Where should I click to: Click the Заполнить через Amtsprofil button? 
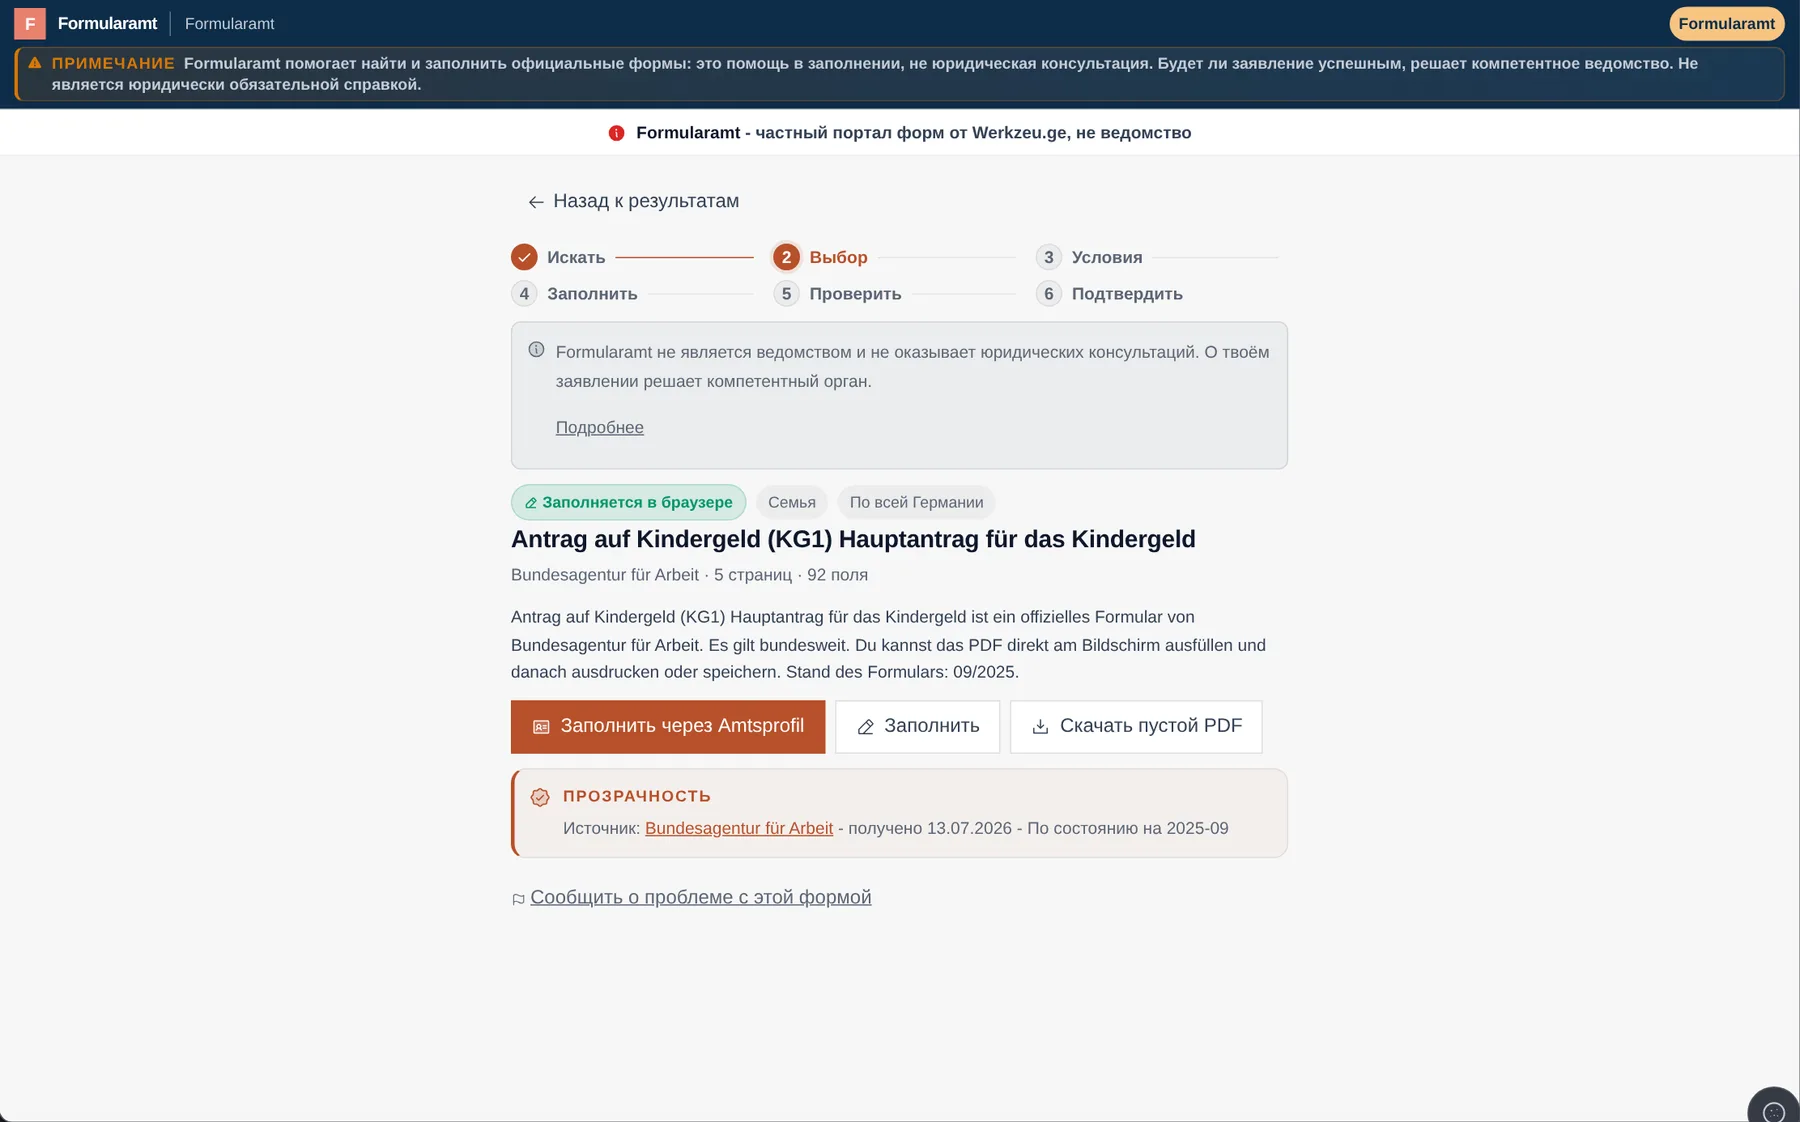click(668, 727)
